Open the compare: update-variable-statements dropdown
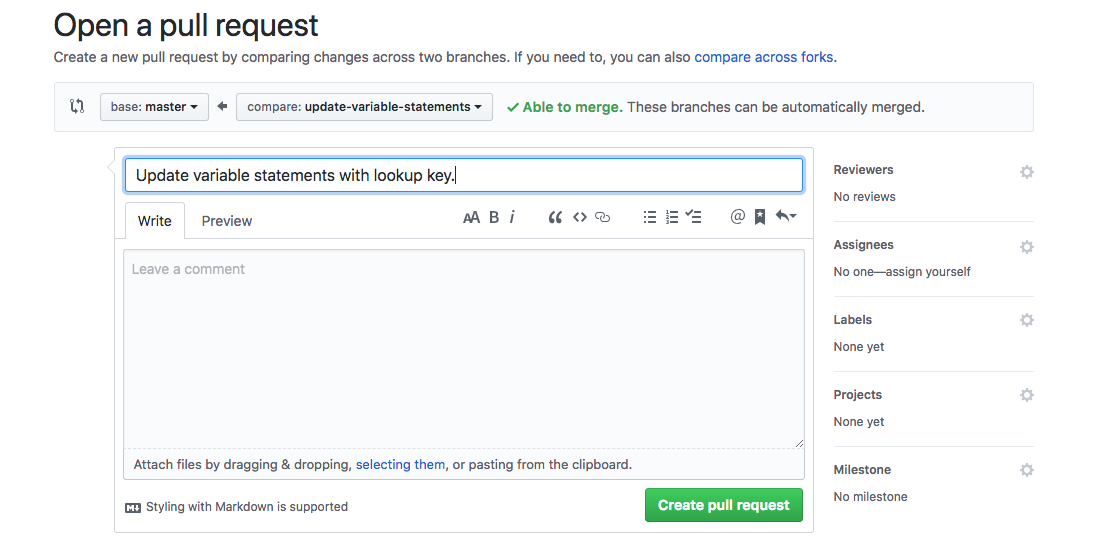Image resolution: width=1094 pixels, height=553 pixels. pos(364,107)
